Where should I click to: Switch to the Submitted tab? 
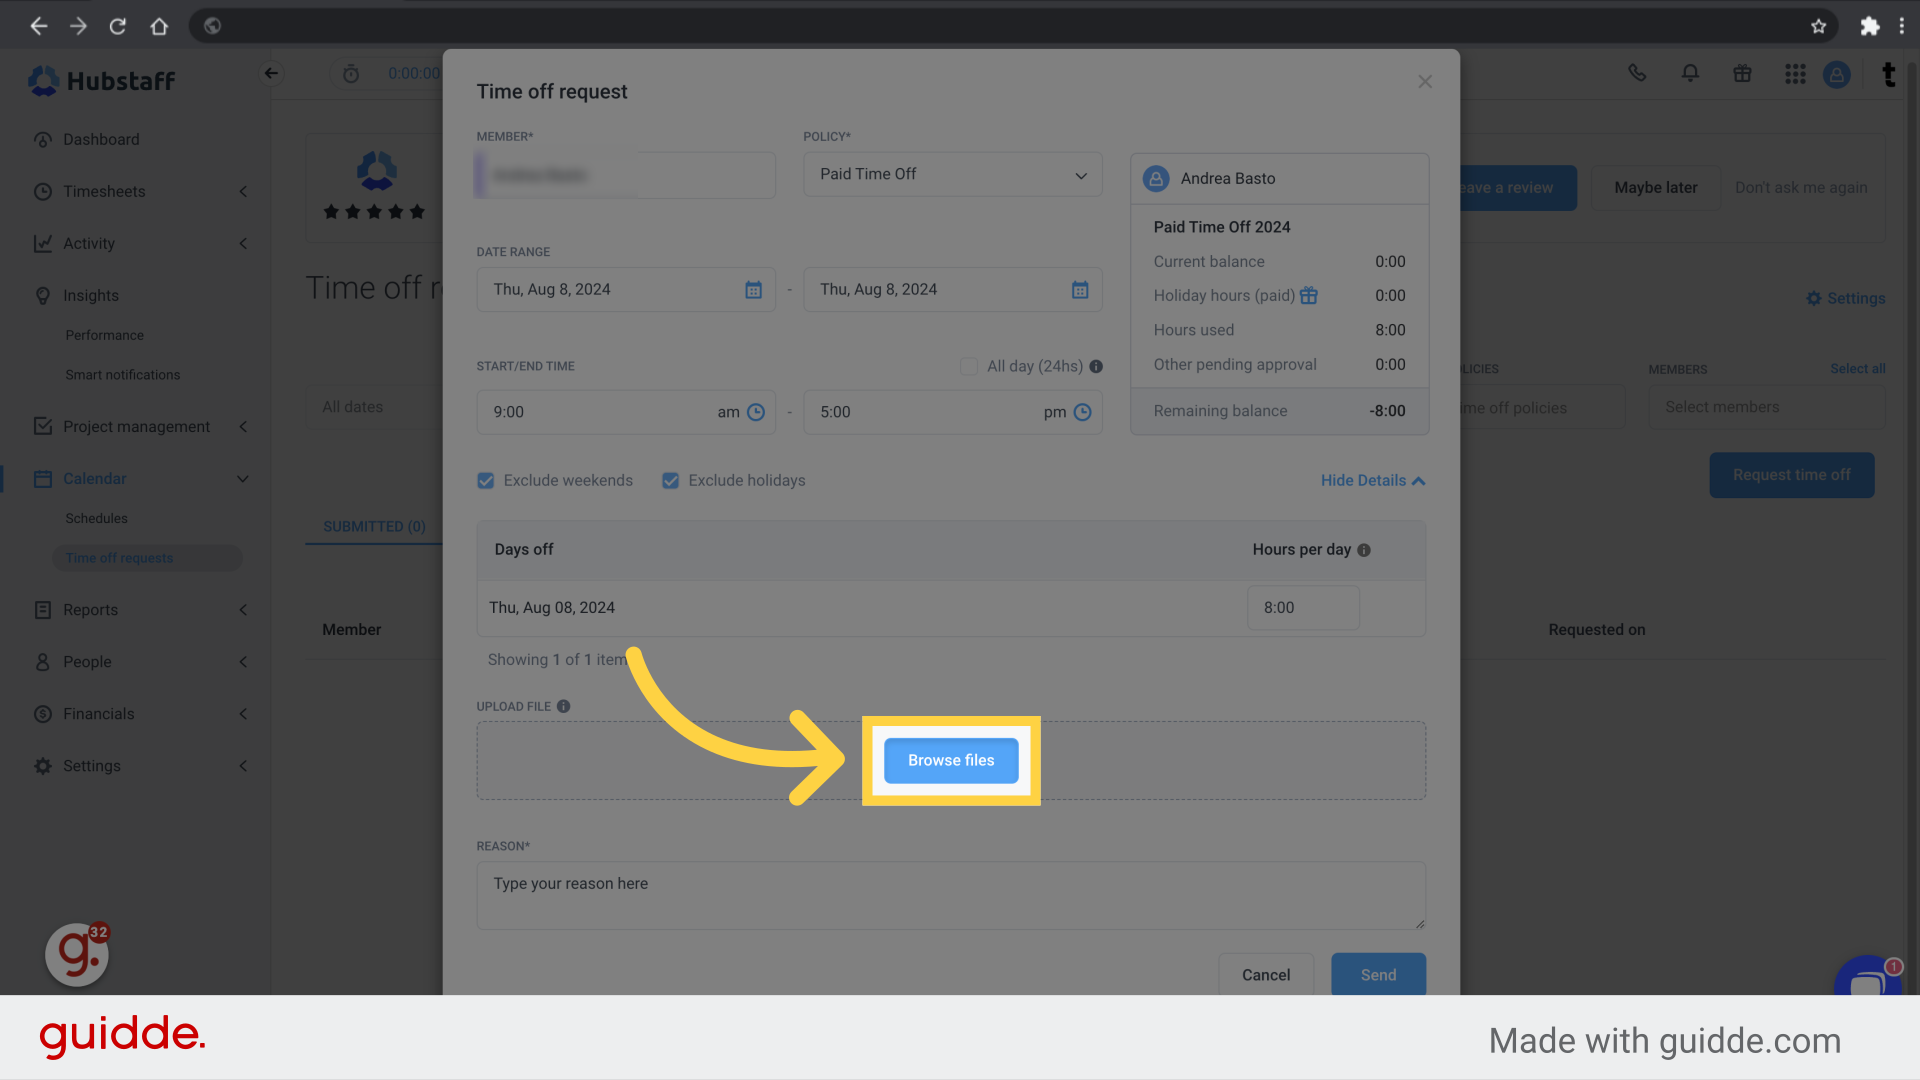point(373,526)
